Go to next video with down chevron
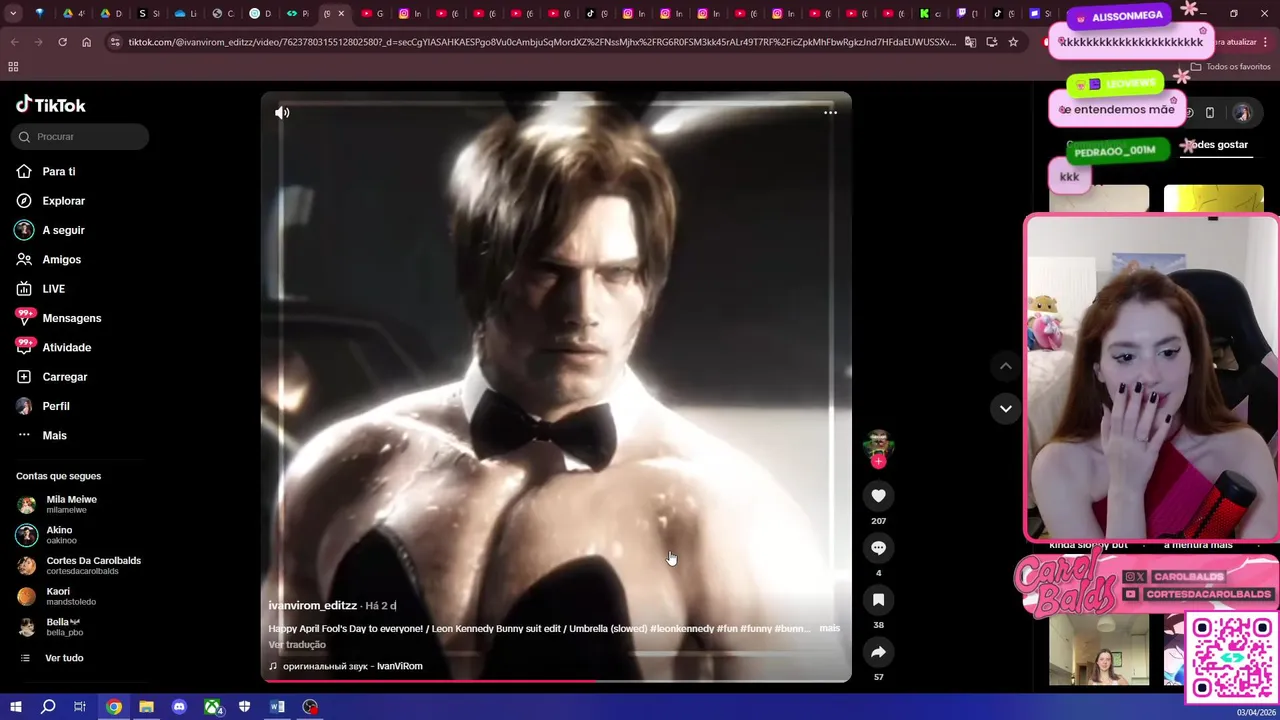 (x=1006, y=408)
